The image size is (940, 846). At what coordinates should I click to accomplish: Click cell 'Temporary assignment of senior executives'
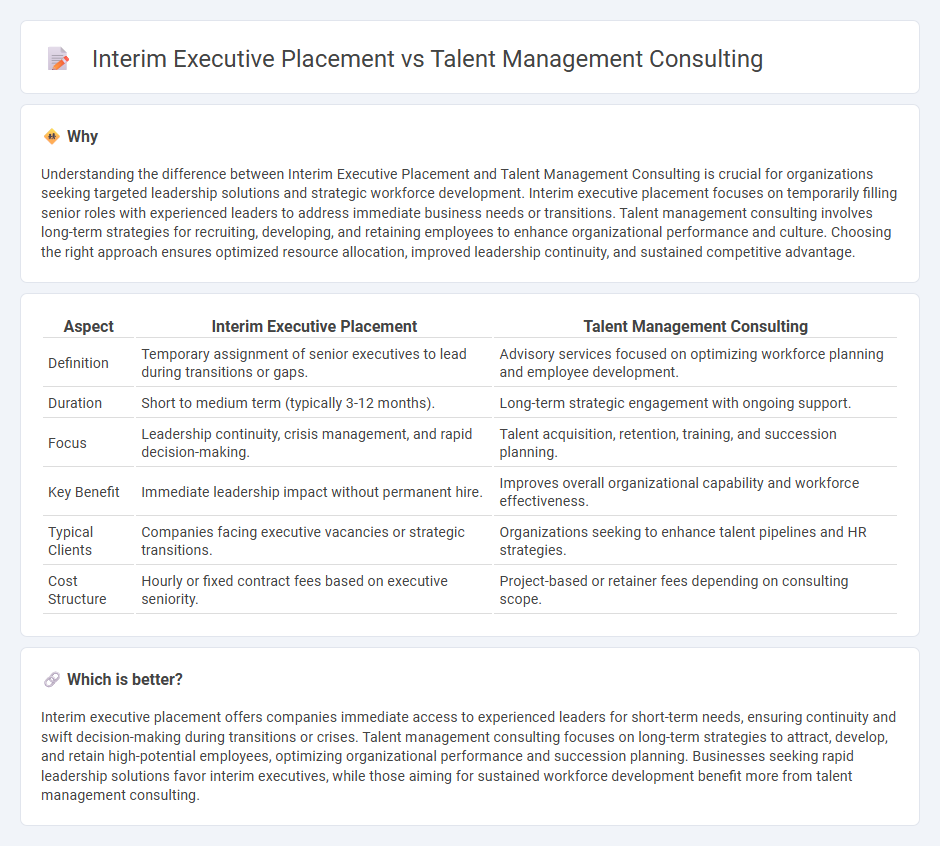[x=314, y=363]
